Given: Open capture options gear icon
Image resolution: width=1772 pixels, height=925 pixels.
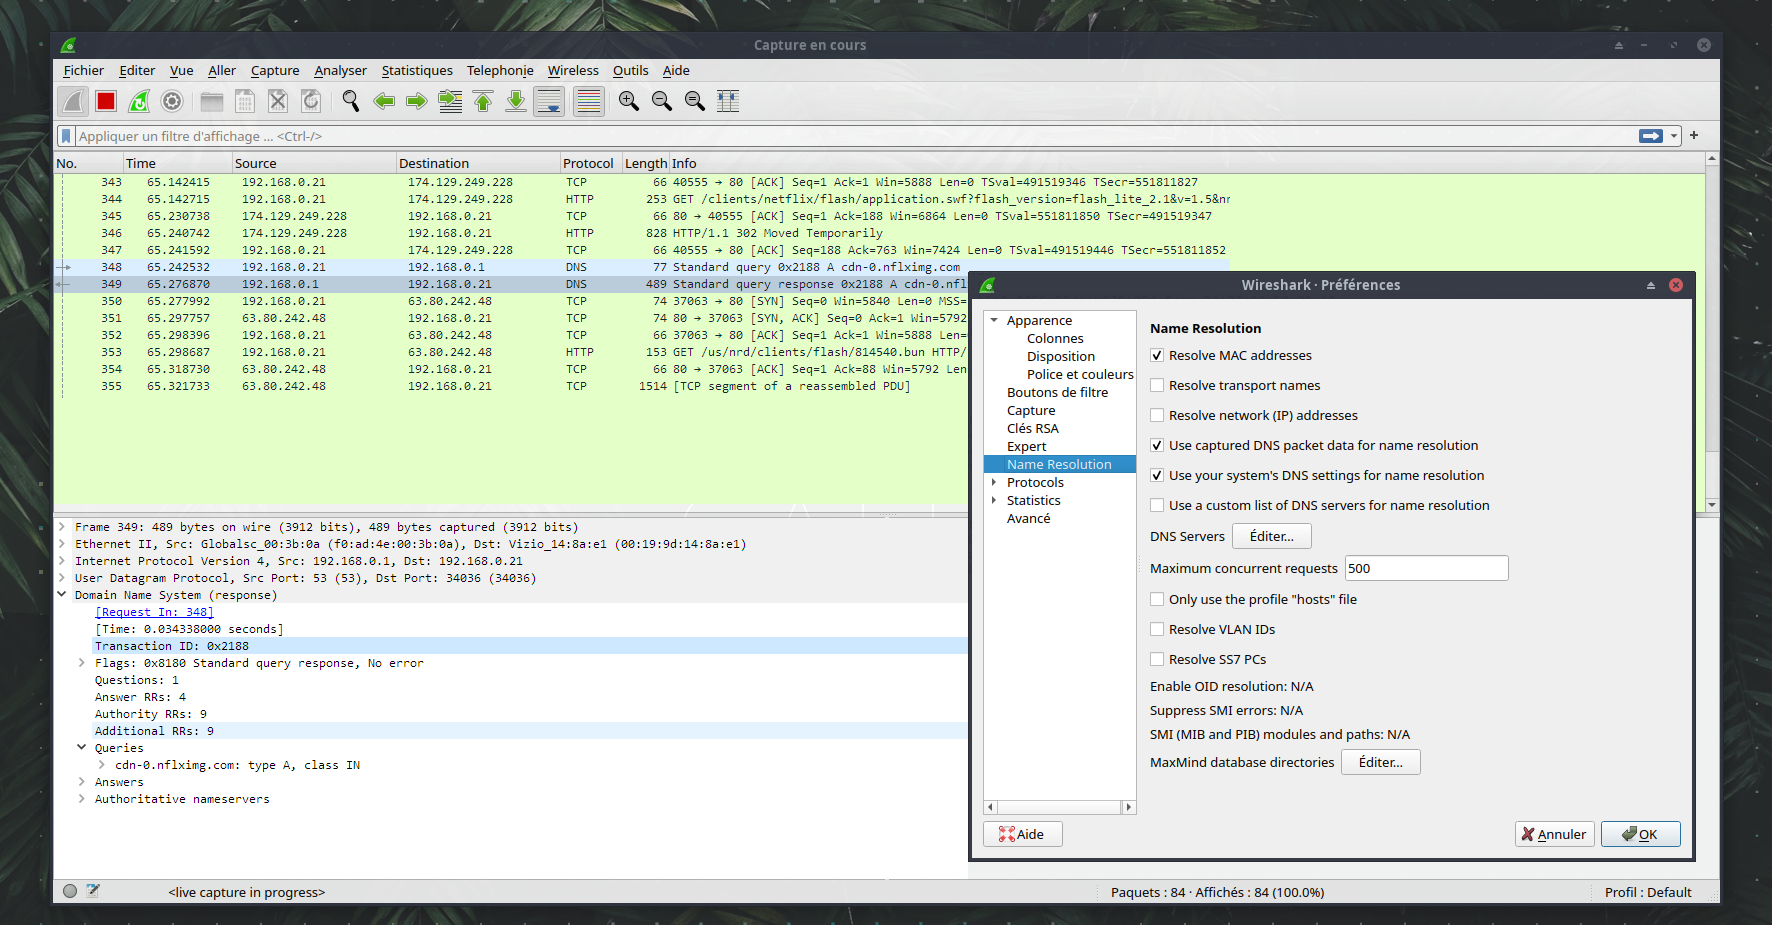Looking at the screenshot, I should [172, 101].
